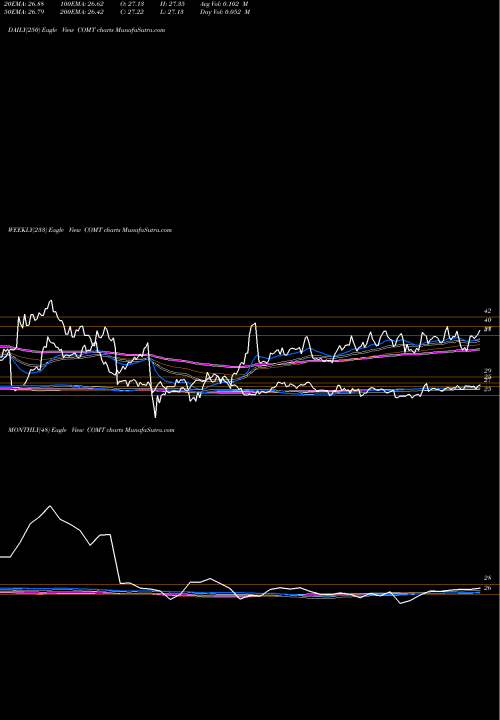Click the '200EMA: 26.42' value
Viewport: 500px width, 720px height.
tap(82, 12)
